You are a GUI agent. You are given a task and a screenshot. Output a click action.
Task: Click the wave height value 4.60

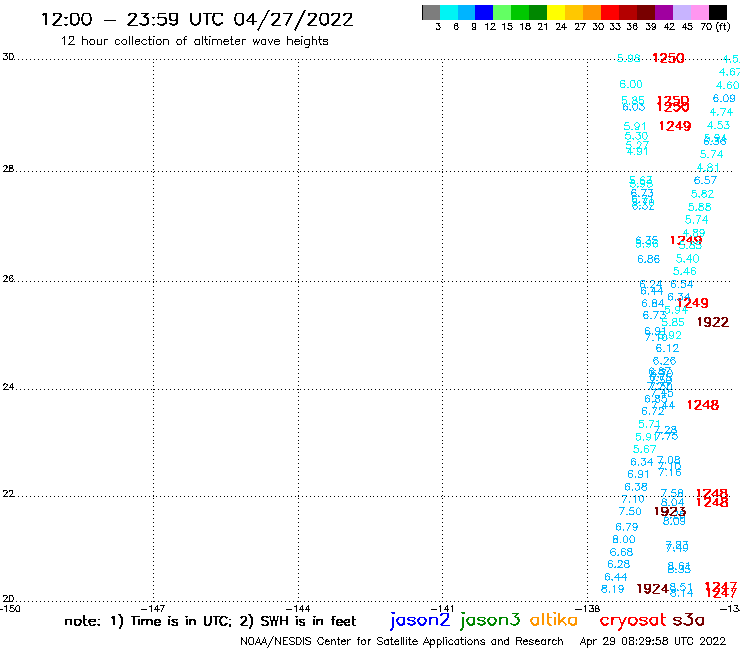pos(727,85)
